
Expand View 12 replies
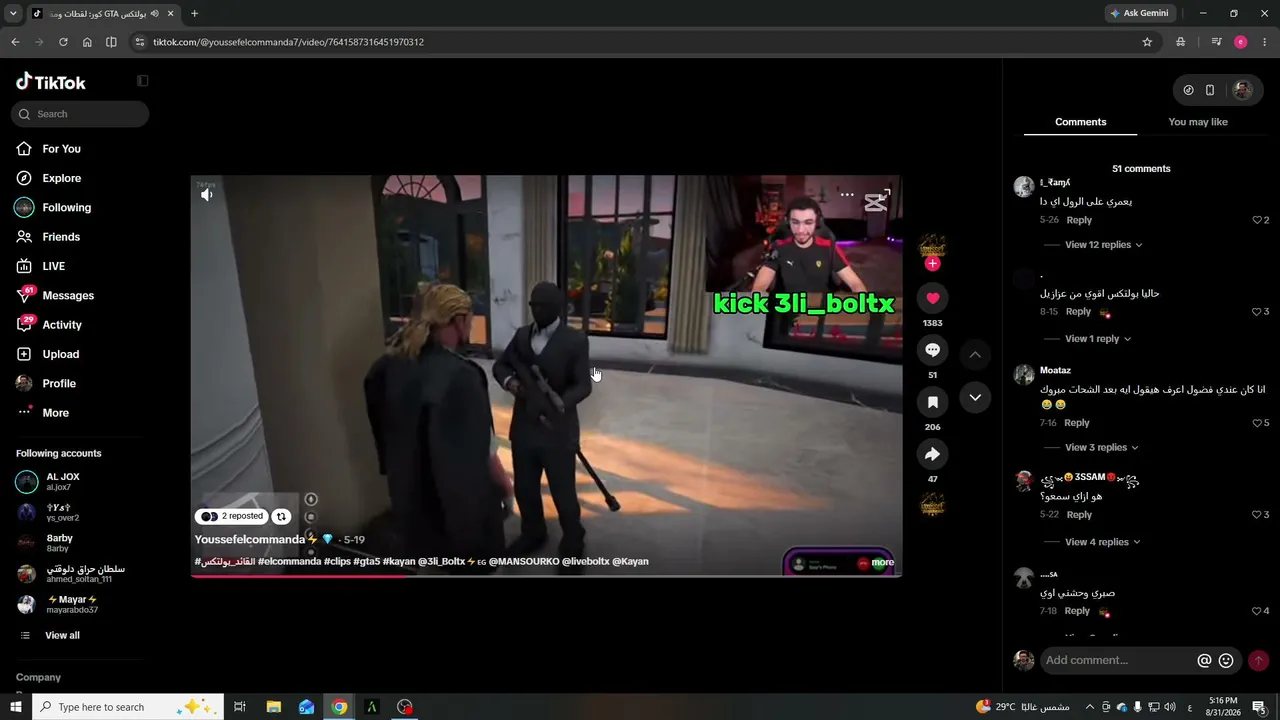(1103, 245)
